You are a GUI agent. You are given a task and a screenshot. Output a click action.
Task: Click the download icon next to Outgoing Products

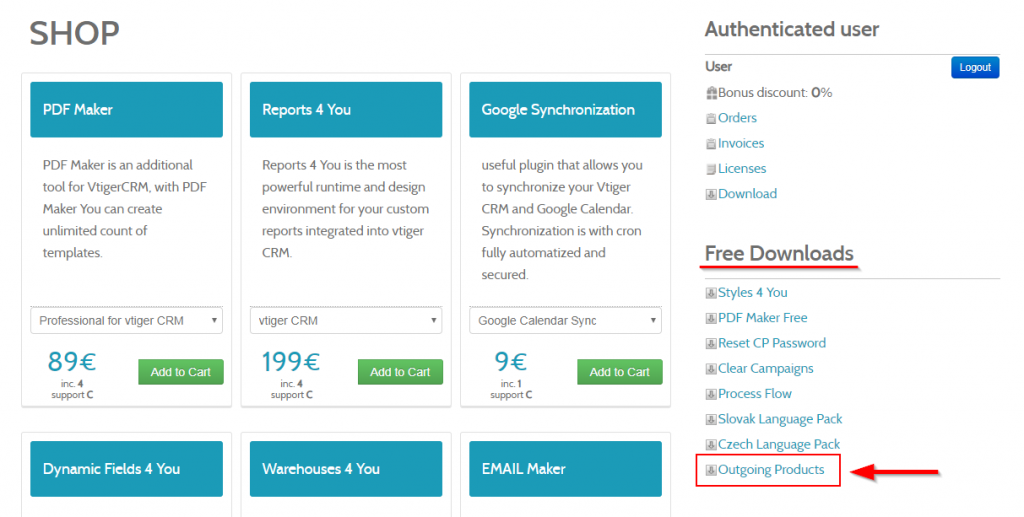(711, 471)
